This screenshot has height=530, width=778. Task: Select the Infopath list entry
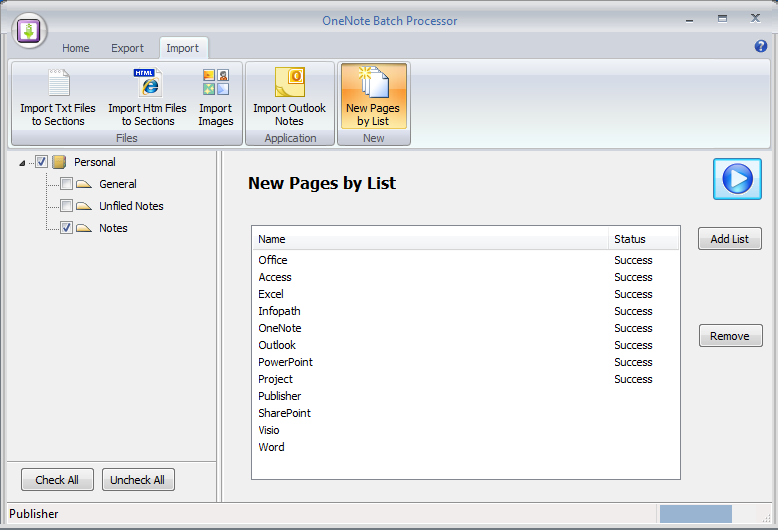click(x=465, y=311)
